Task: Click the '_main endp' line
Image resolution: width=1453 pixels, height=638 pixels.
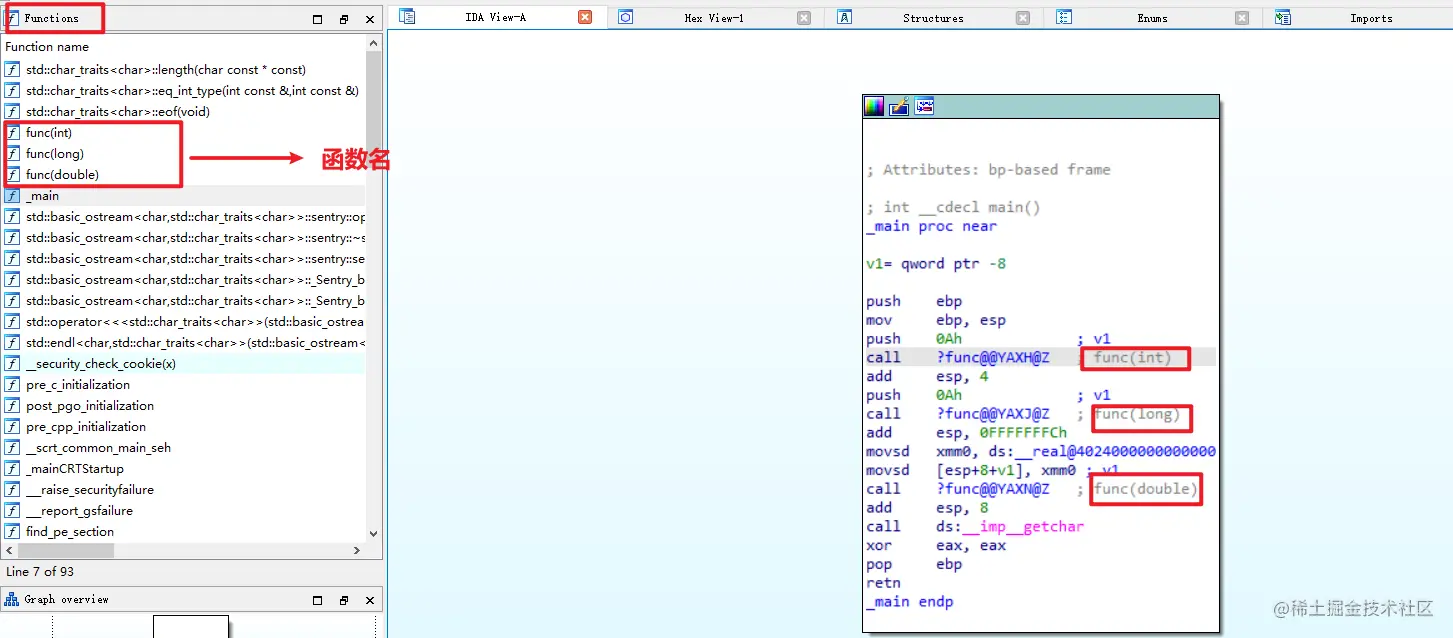Action: [909, 602]
